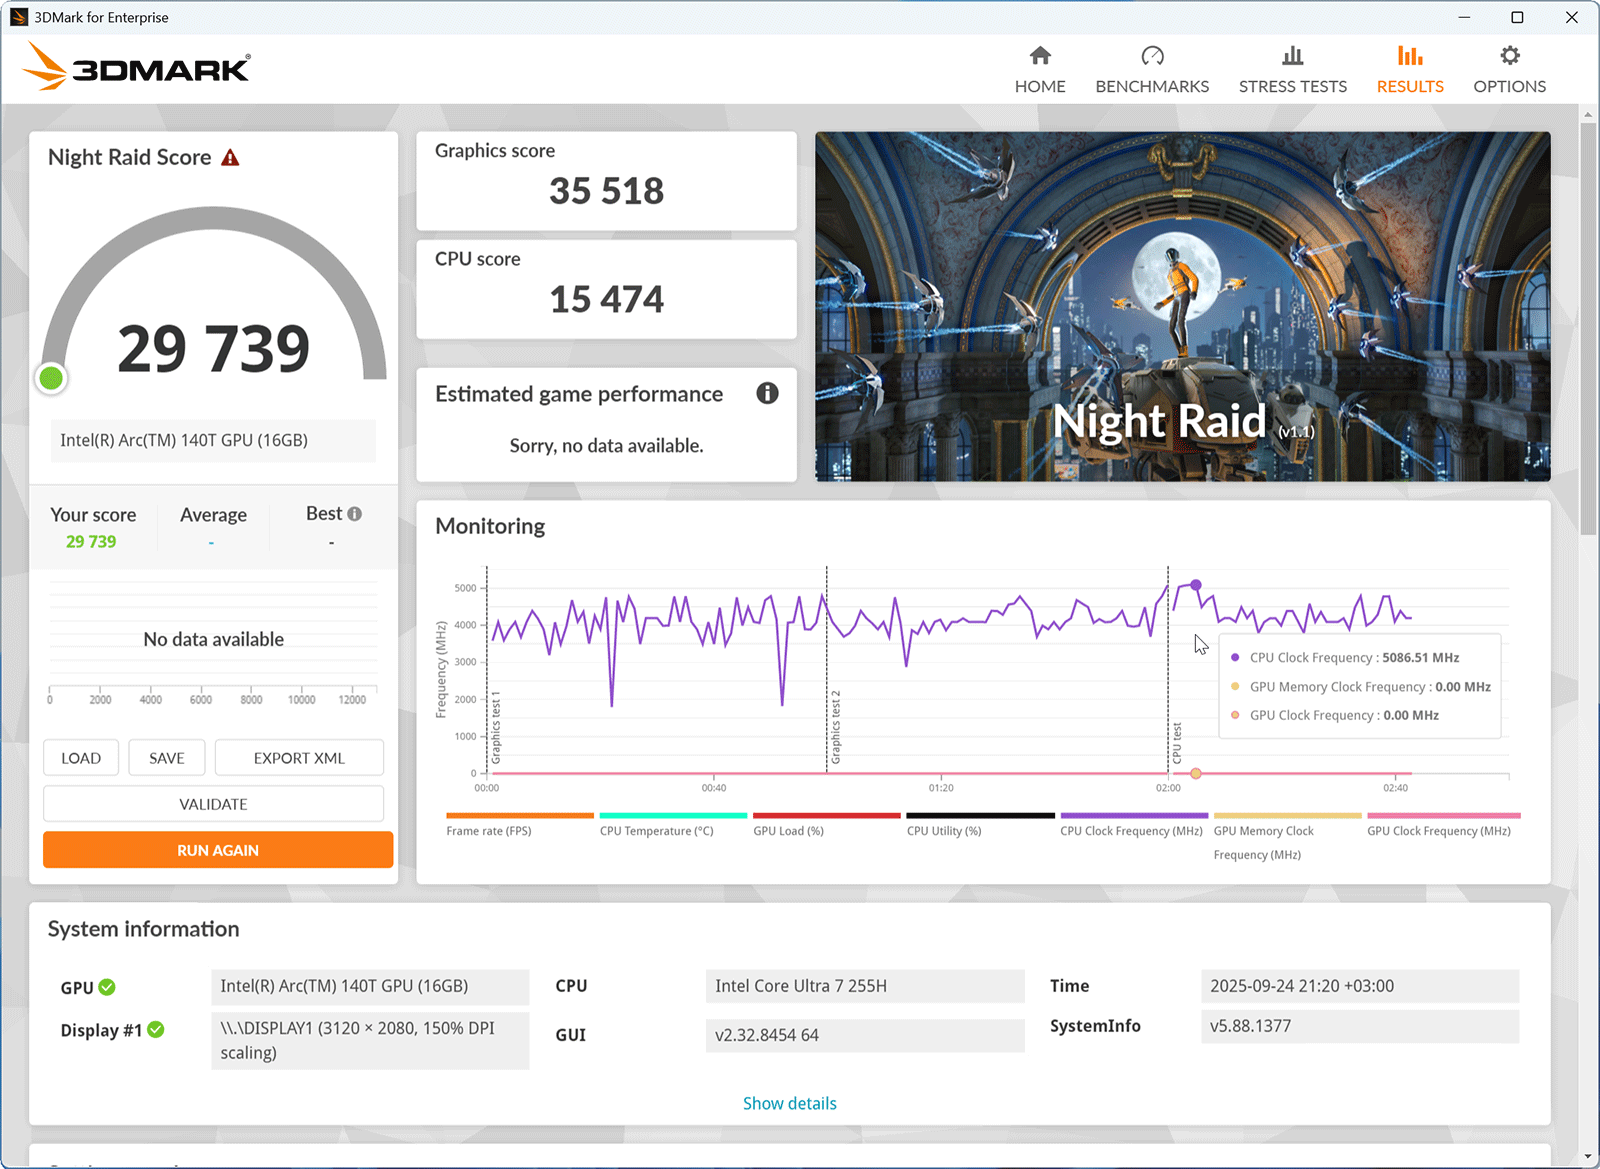Toggle the GPU Load (%) legend bar
The width and height of the screenshot is (1600, 1169).
pyautogui.click(x=827, y=816)
